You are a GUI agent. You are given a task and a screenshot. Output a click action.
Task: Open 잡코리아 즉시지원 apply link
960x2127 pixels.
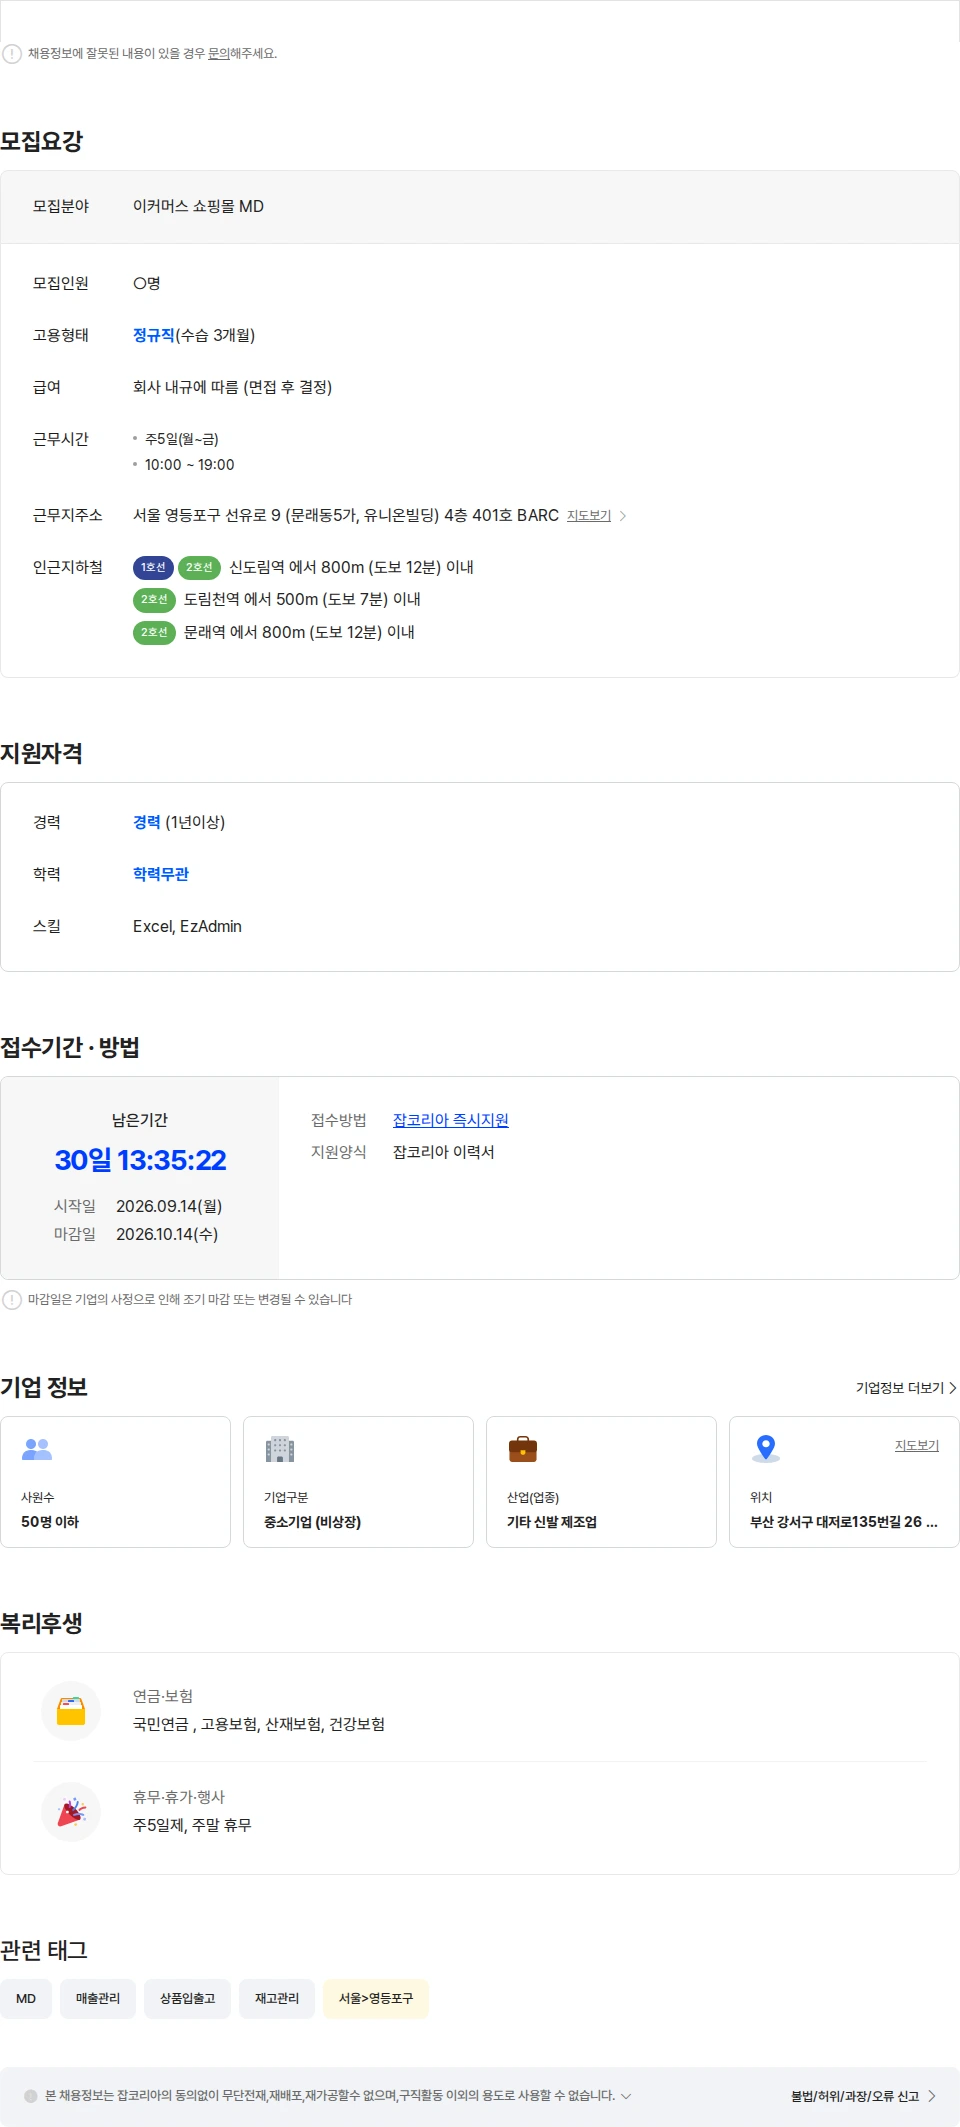coord(451,1120)
